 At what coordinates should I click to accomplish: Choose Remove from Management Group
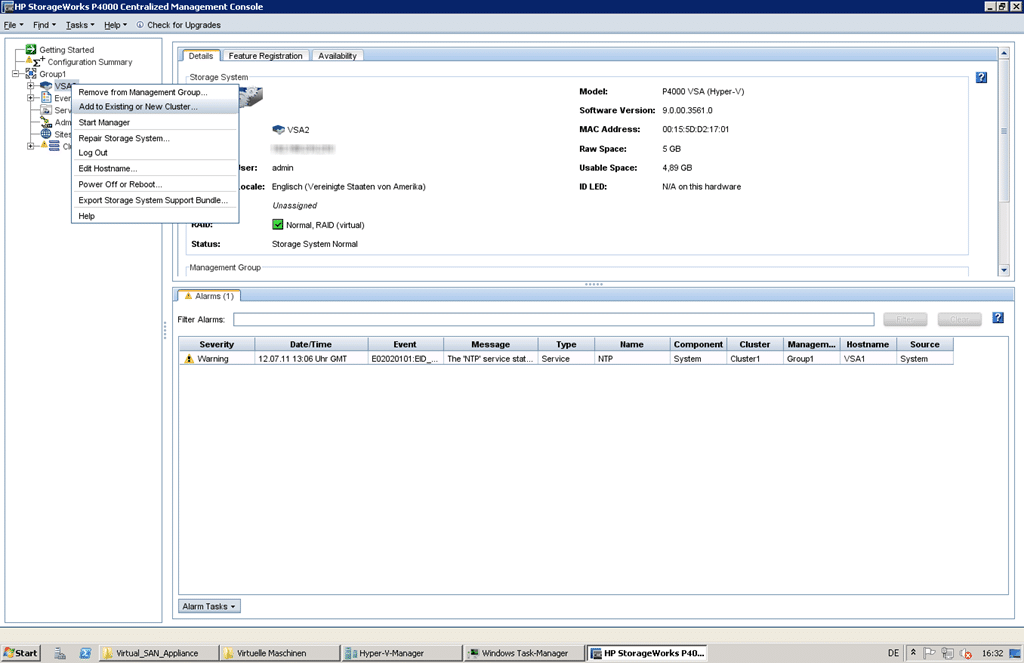coord(155,92)
